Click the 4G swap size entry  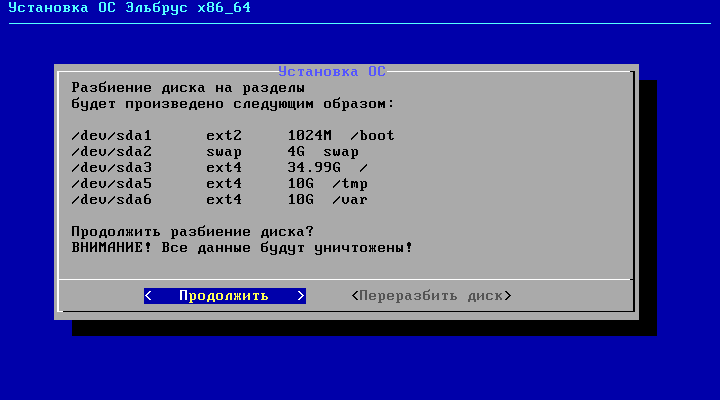click(x=323, y=152)
